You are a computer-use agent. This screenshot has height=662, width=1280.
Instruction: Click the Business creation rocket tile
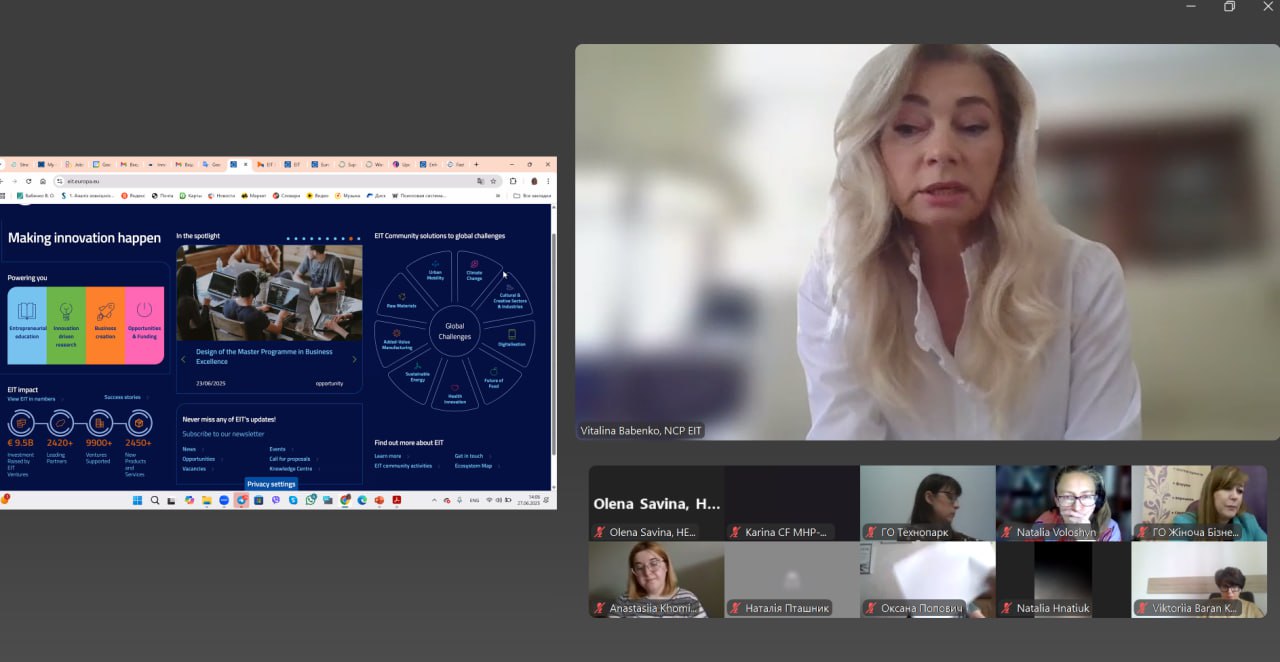pos(105,326)
